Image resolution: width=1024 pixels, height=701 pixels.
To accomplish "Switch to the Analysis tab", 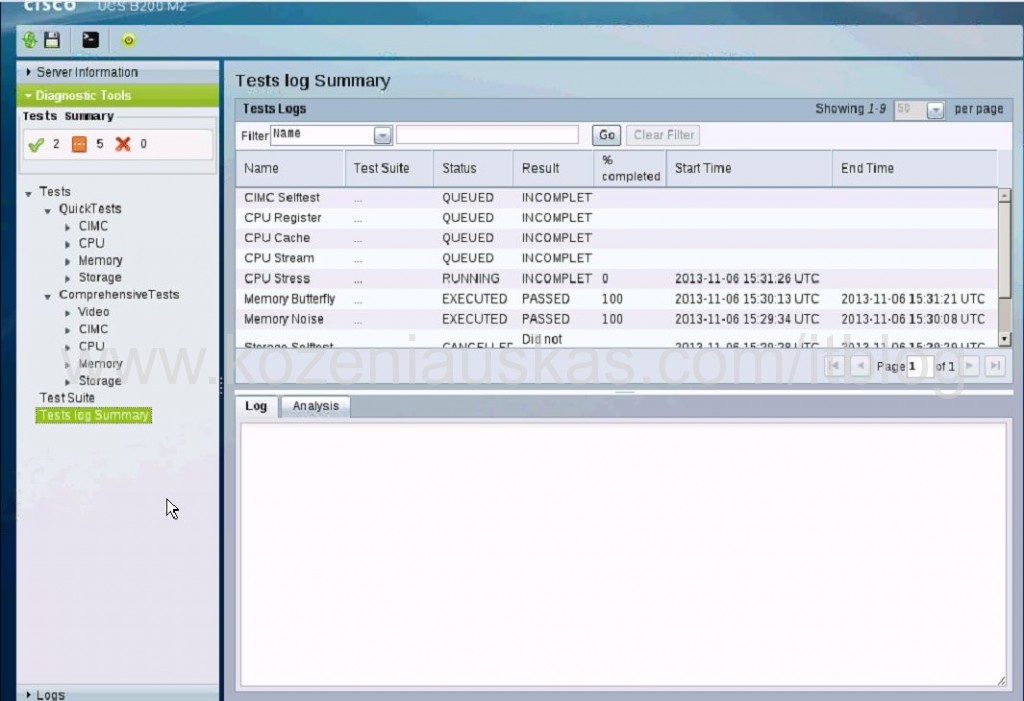I will (x=315, y=406).
